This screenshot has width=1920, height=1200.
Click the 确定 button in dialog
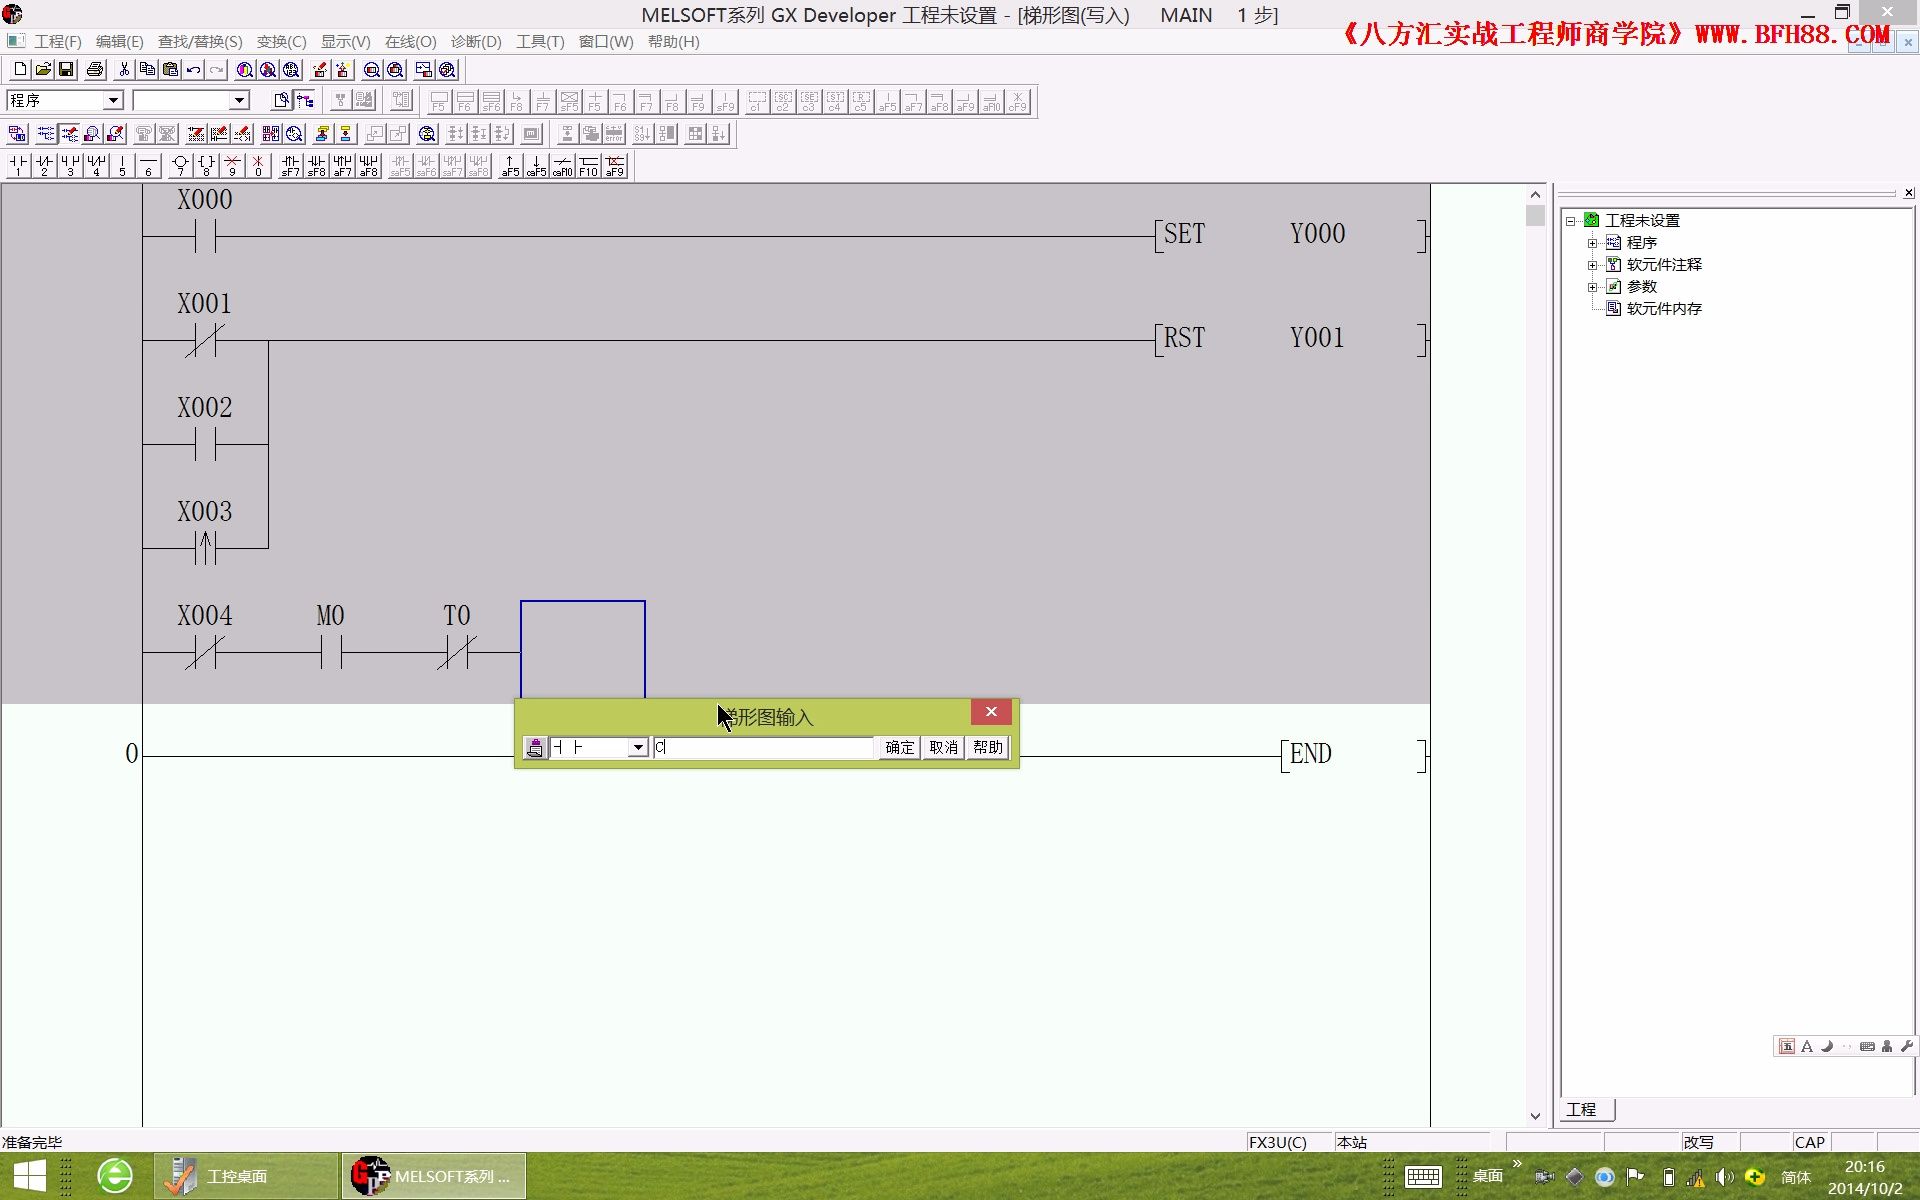point(899,748)
